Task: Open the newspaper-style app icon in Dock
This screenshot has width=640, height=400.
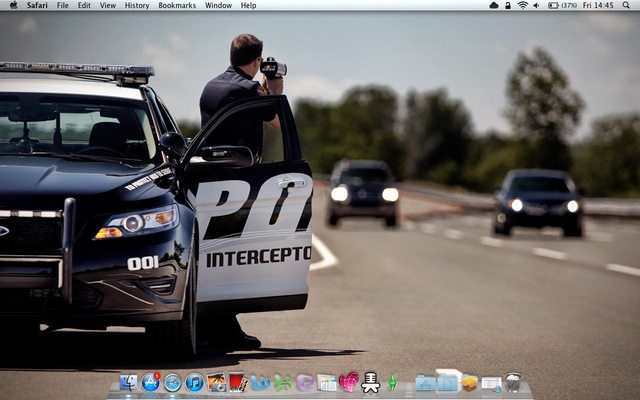Action: point(327,383)
